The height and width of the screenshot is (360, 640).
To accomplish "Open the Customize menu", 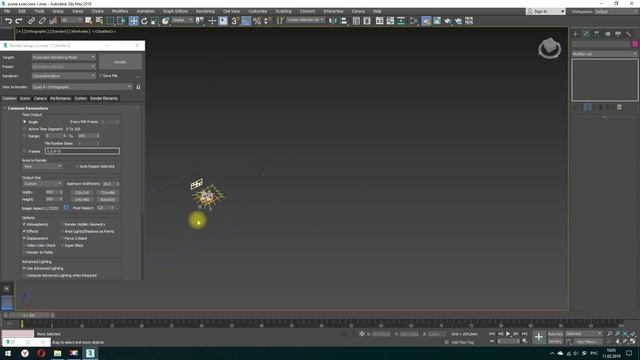I will (258, 11).
